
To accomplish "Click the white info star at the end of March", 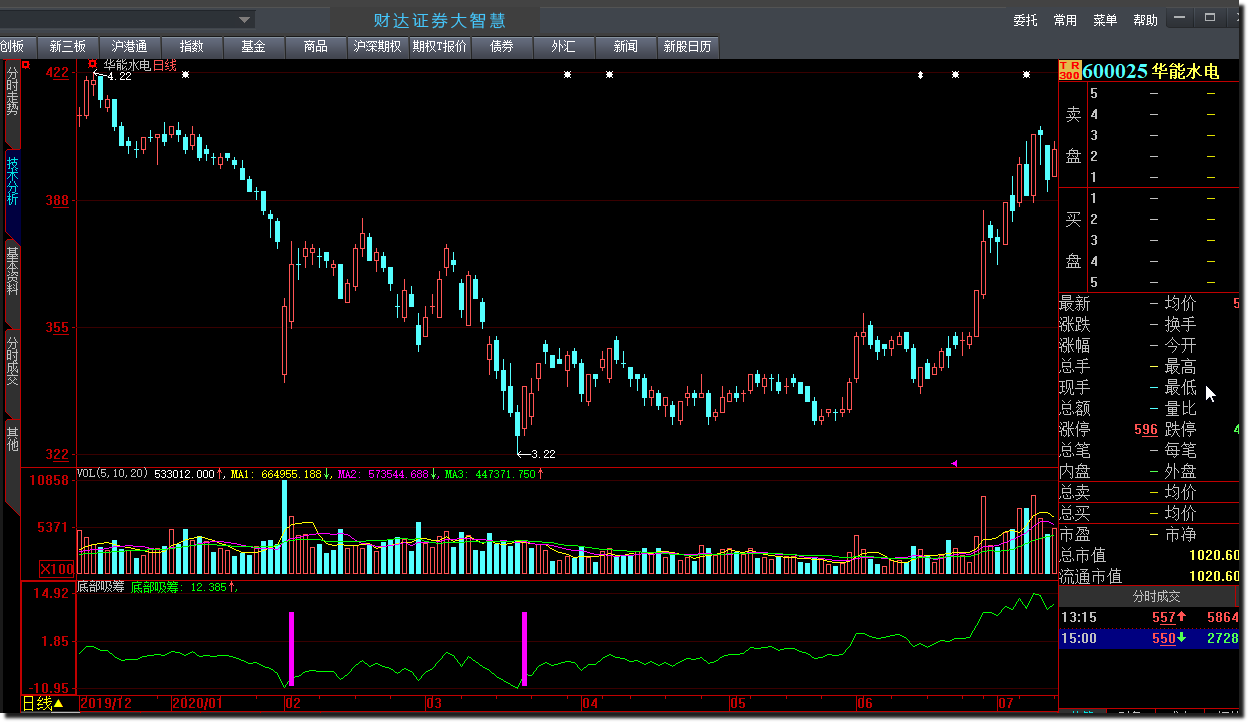I will [x=609, y=75].
